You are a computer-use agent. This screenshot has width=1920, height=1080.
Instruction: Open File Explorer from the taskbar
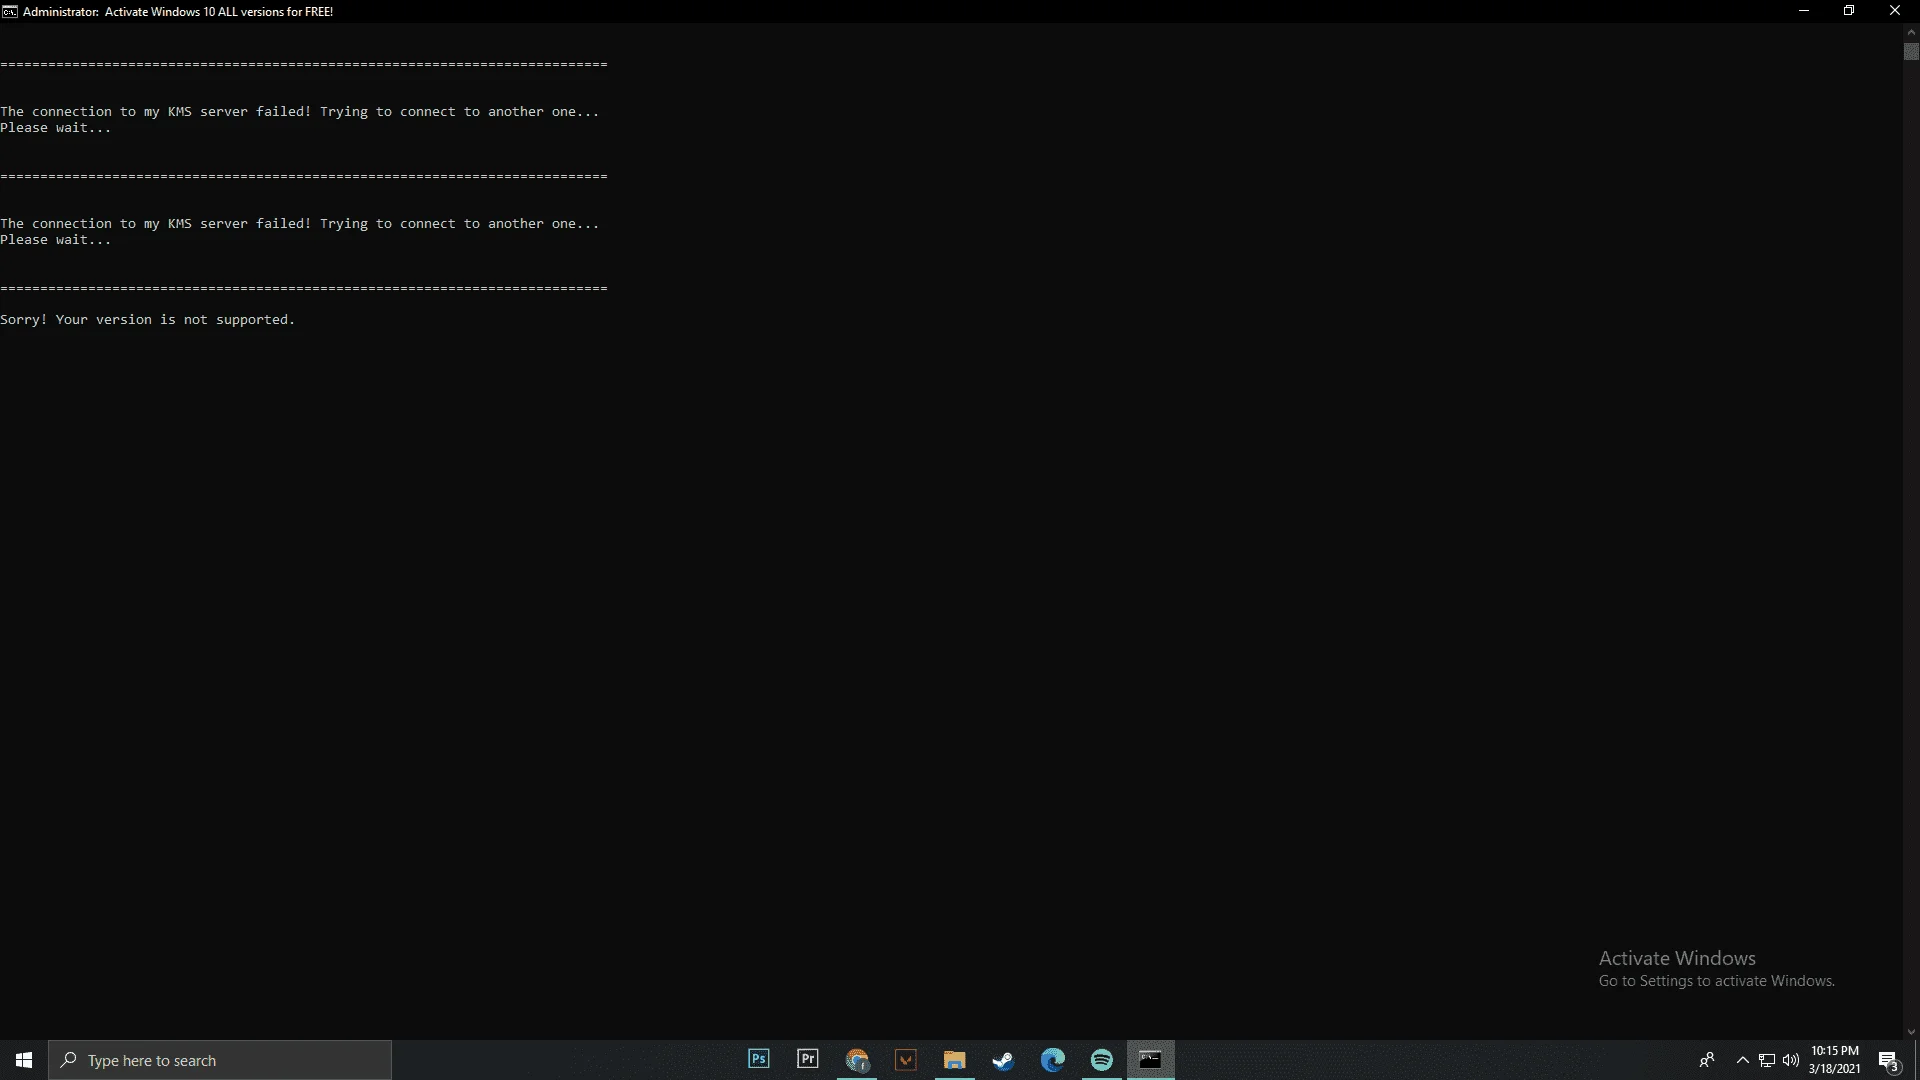[955, 1059]
